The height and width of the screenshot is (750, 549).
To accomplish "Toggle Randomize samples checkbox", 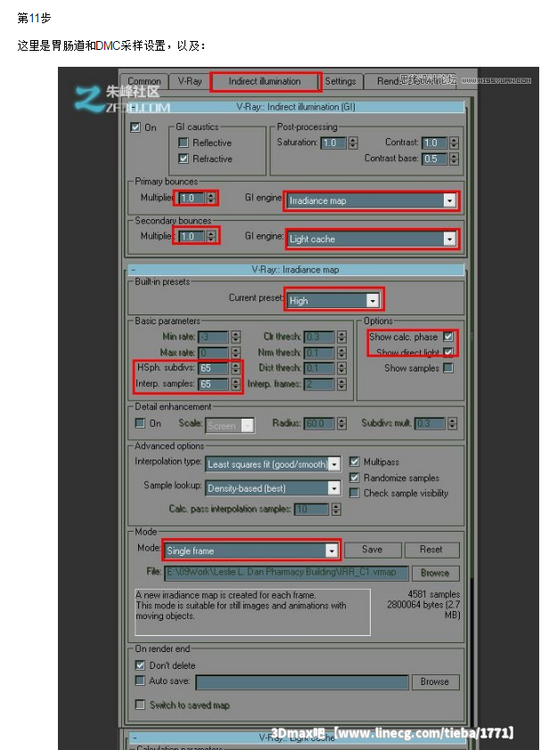I will click(x=354, y=477).
